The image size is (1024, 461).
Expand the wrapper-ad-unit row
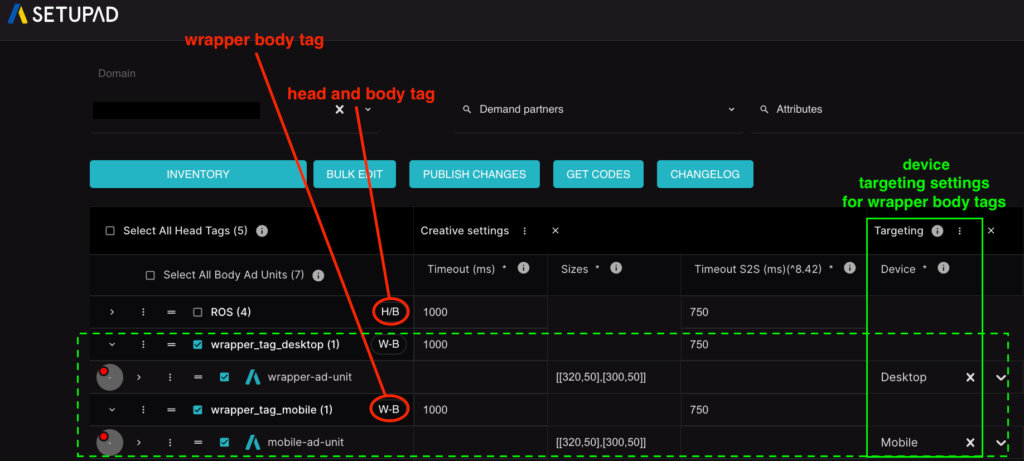138,377
